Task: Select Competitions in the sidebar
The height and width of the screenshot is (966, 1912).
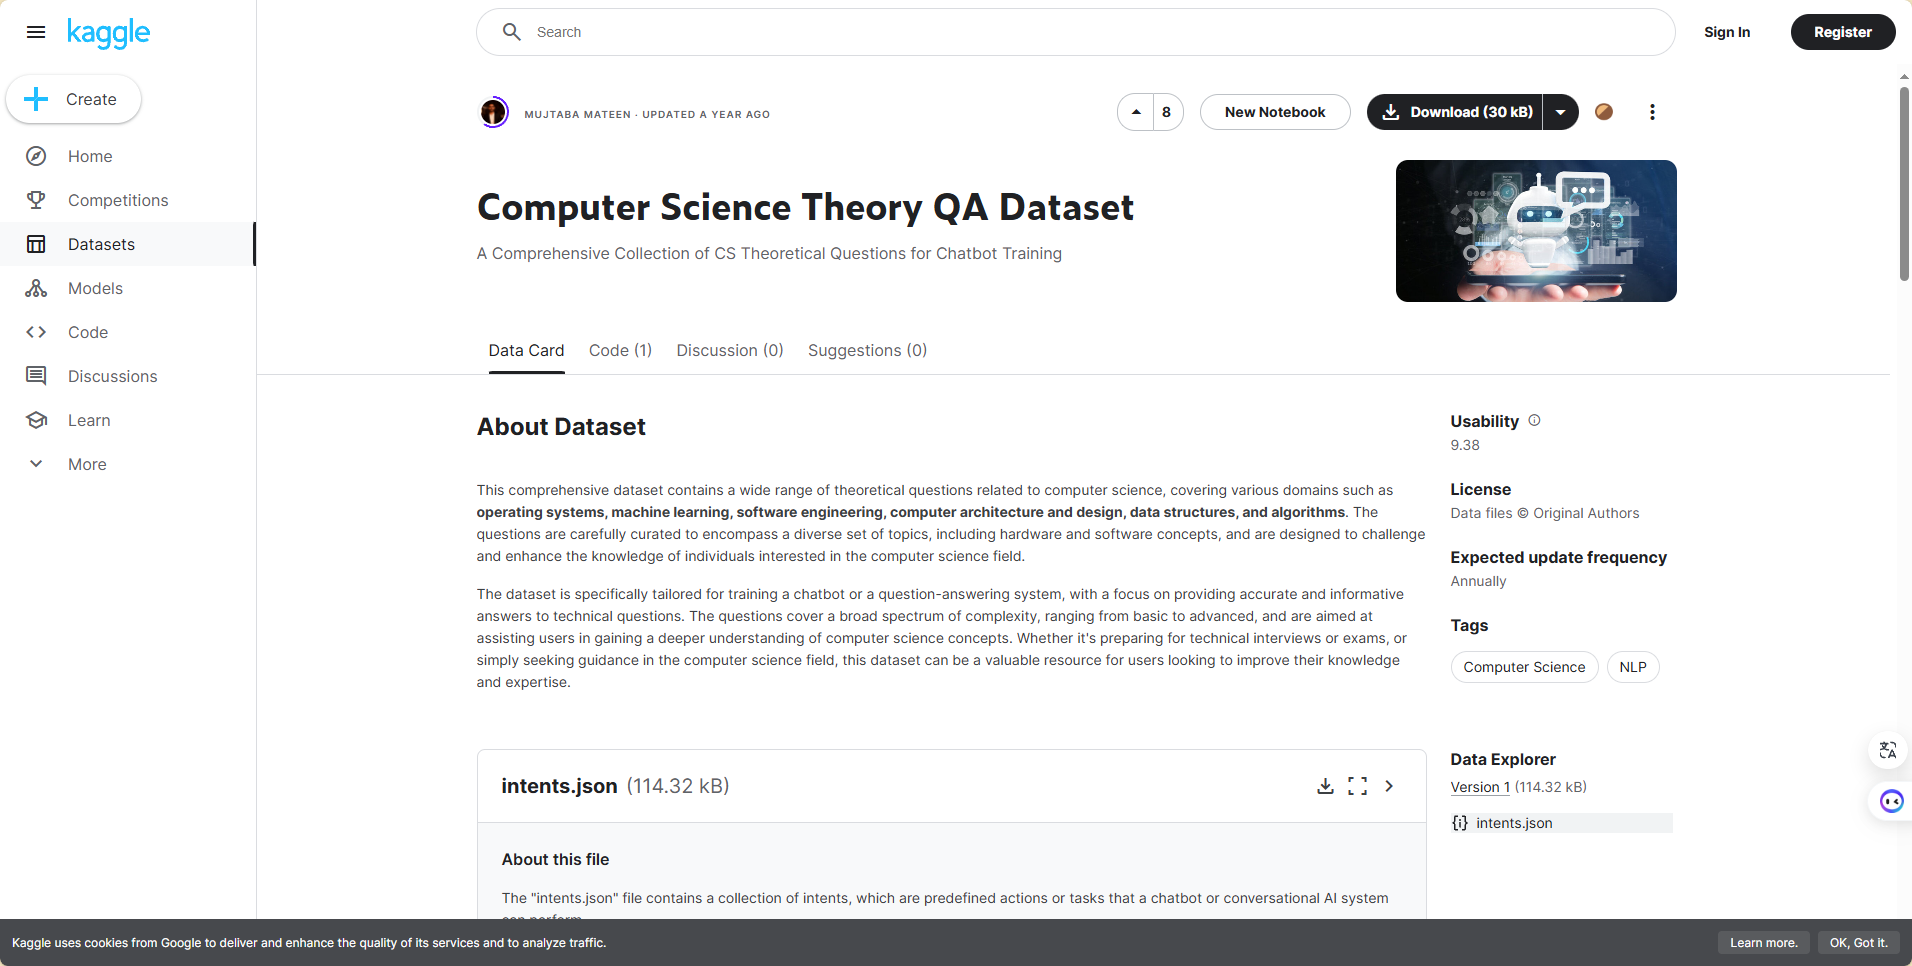Action: coord(118,200)
